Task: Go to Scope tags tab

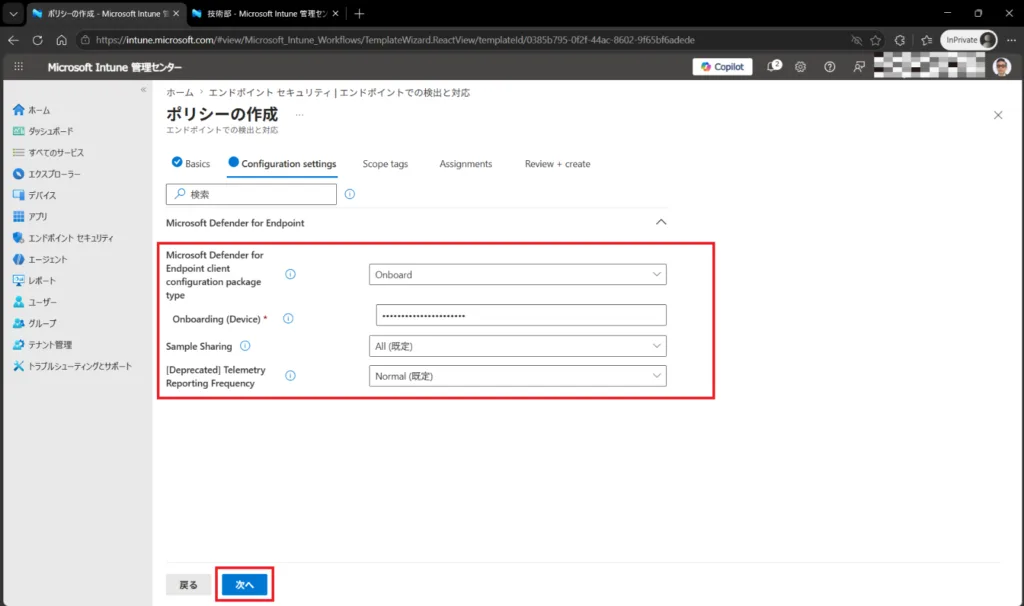Action: (385, 164)
